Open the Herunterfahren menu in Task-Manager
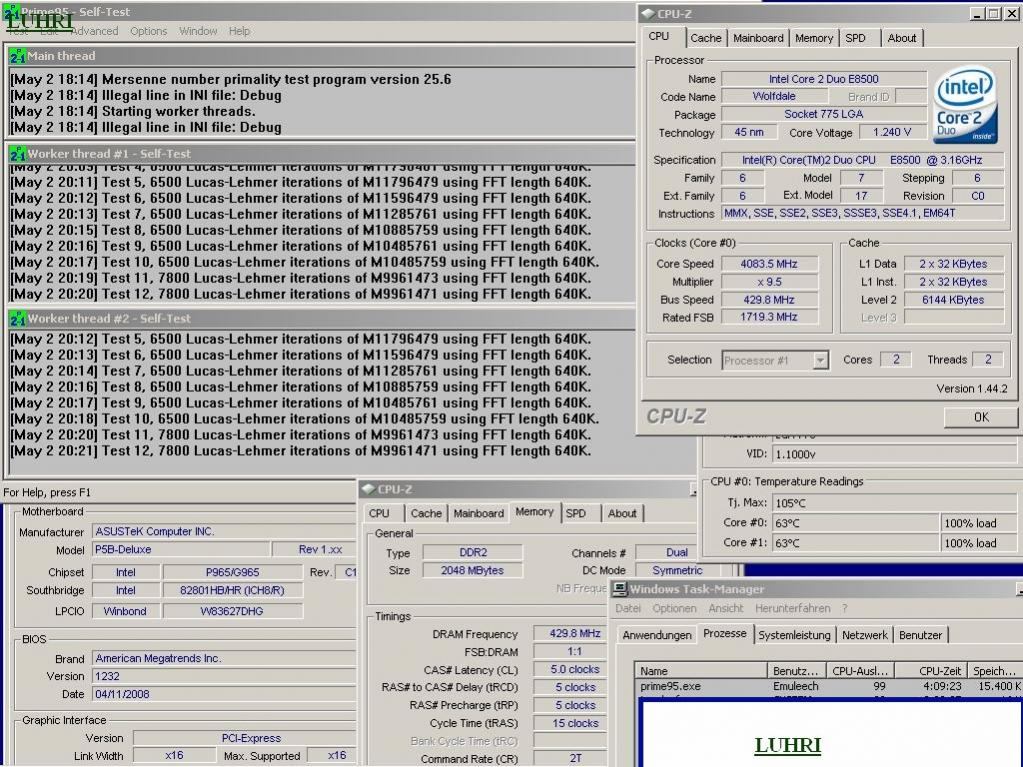This screenshot has height=767, width=1023. click(793, 608)
